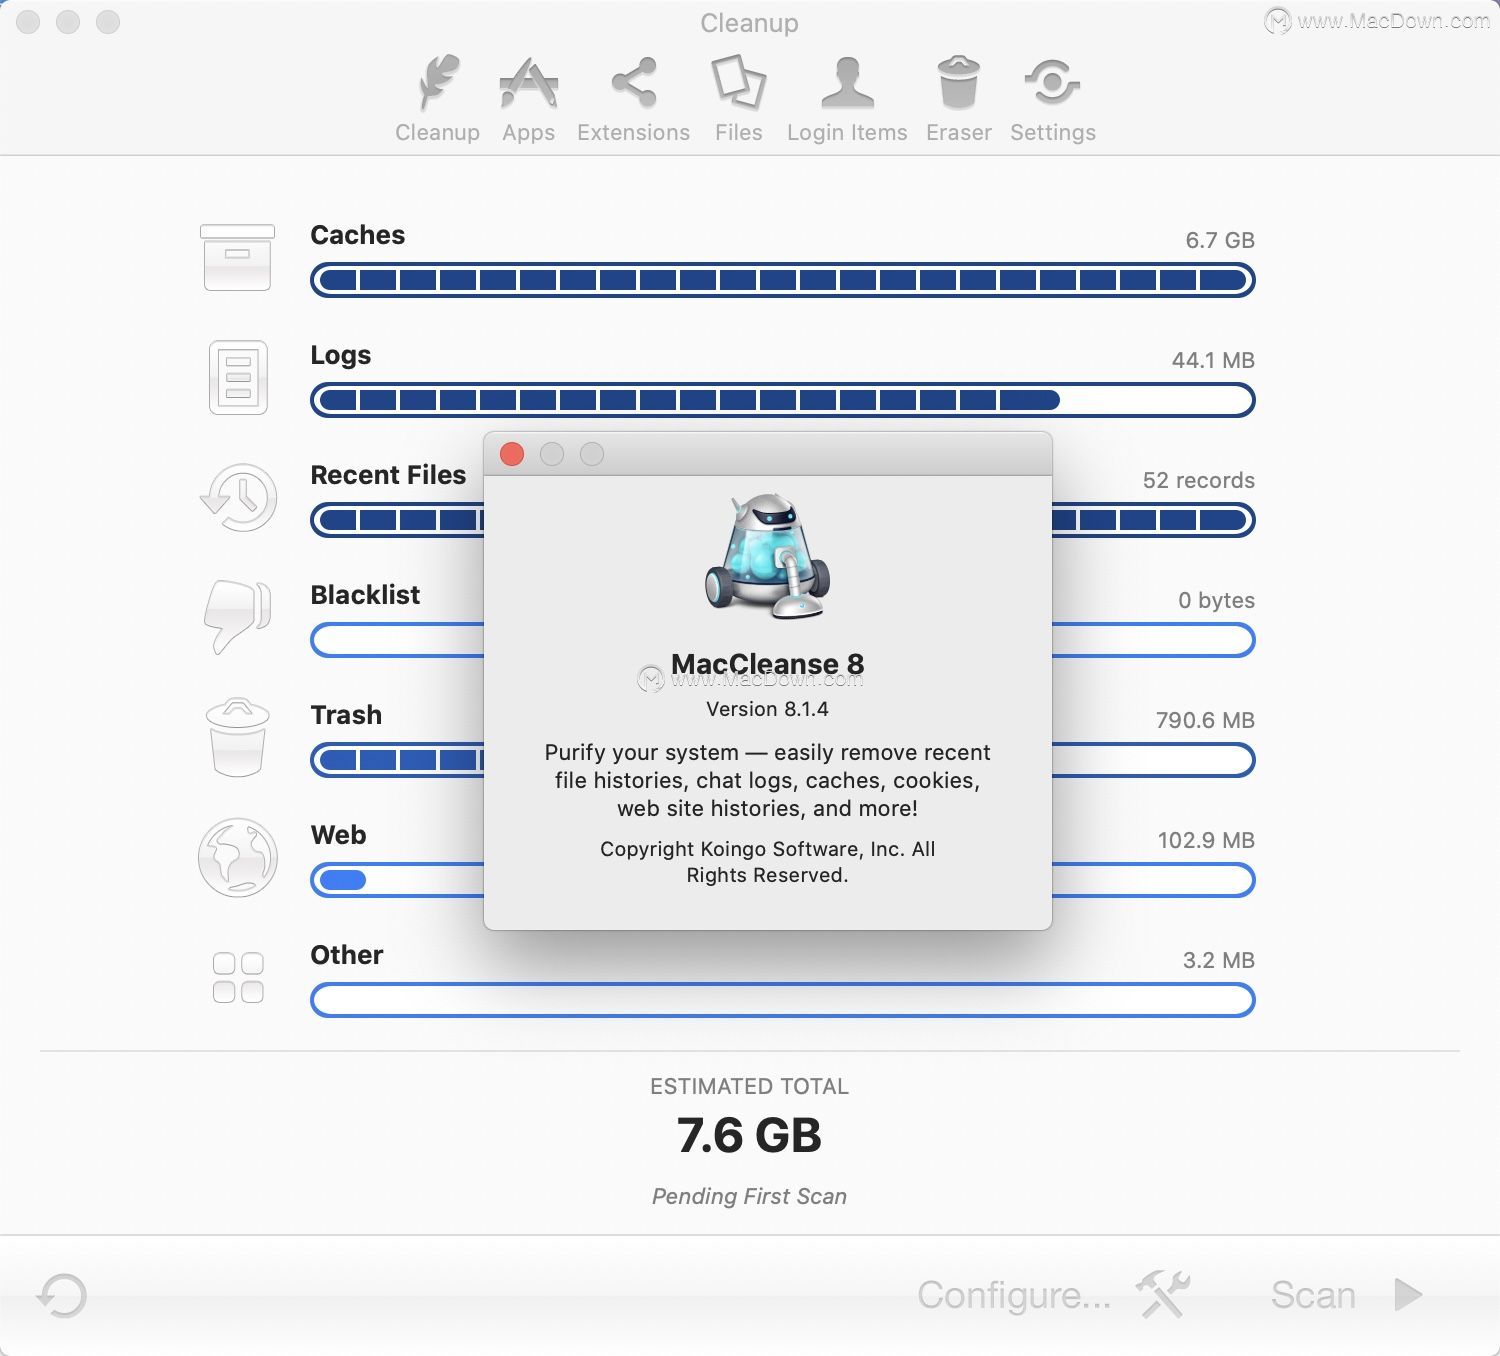Click the 44.1 MB logs size

(1213, 360)
